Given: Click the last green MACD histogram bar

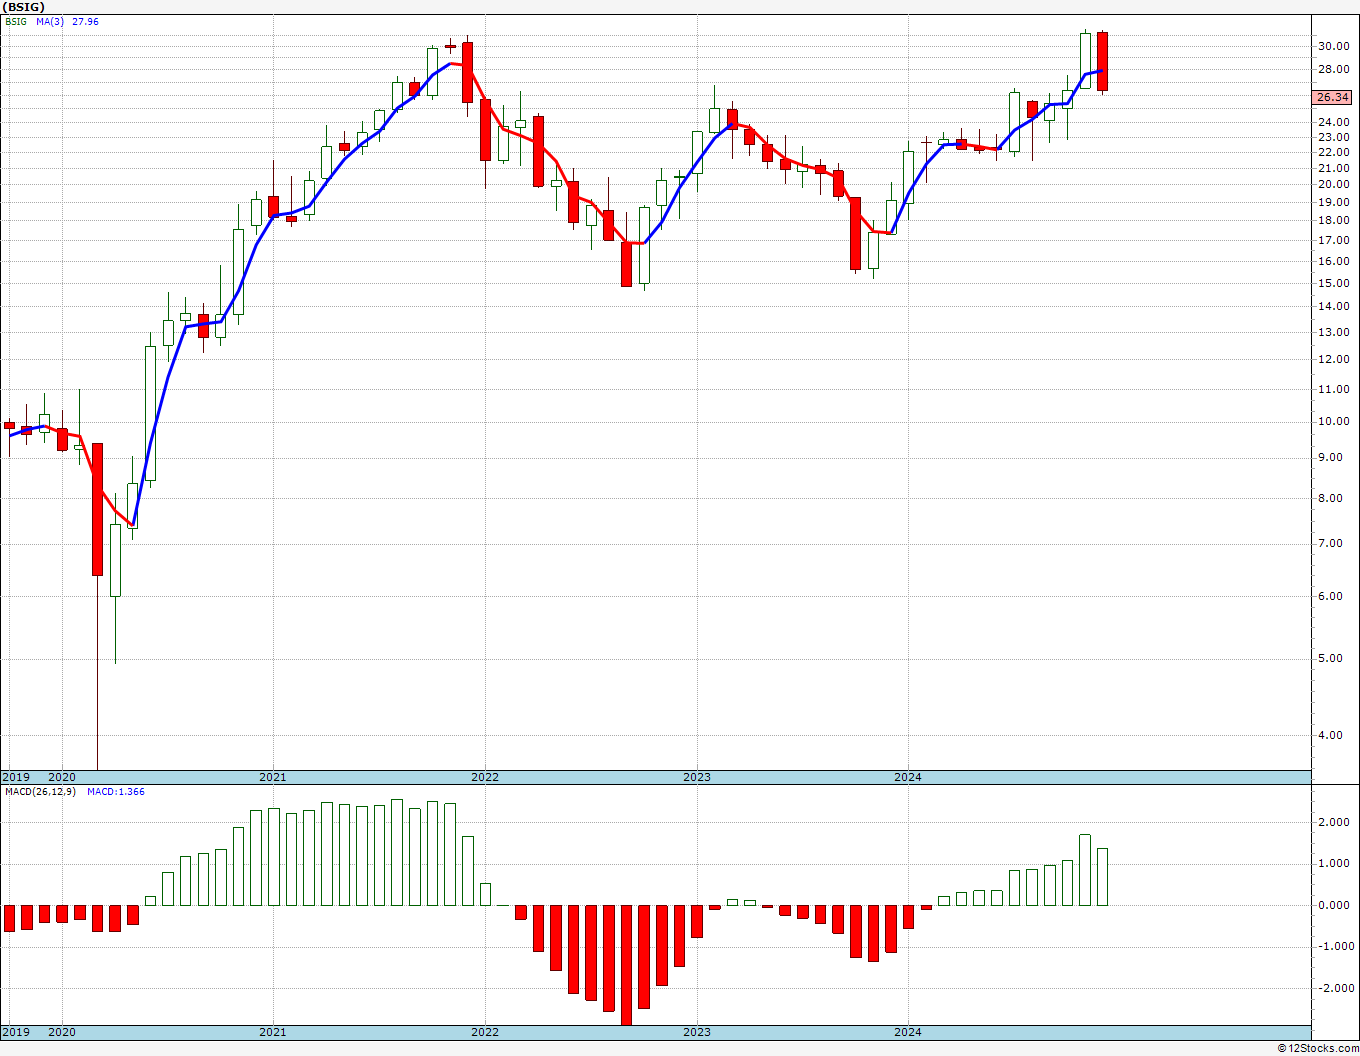Looking at the screenshot, I should 1102,877.
